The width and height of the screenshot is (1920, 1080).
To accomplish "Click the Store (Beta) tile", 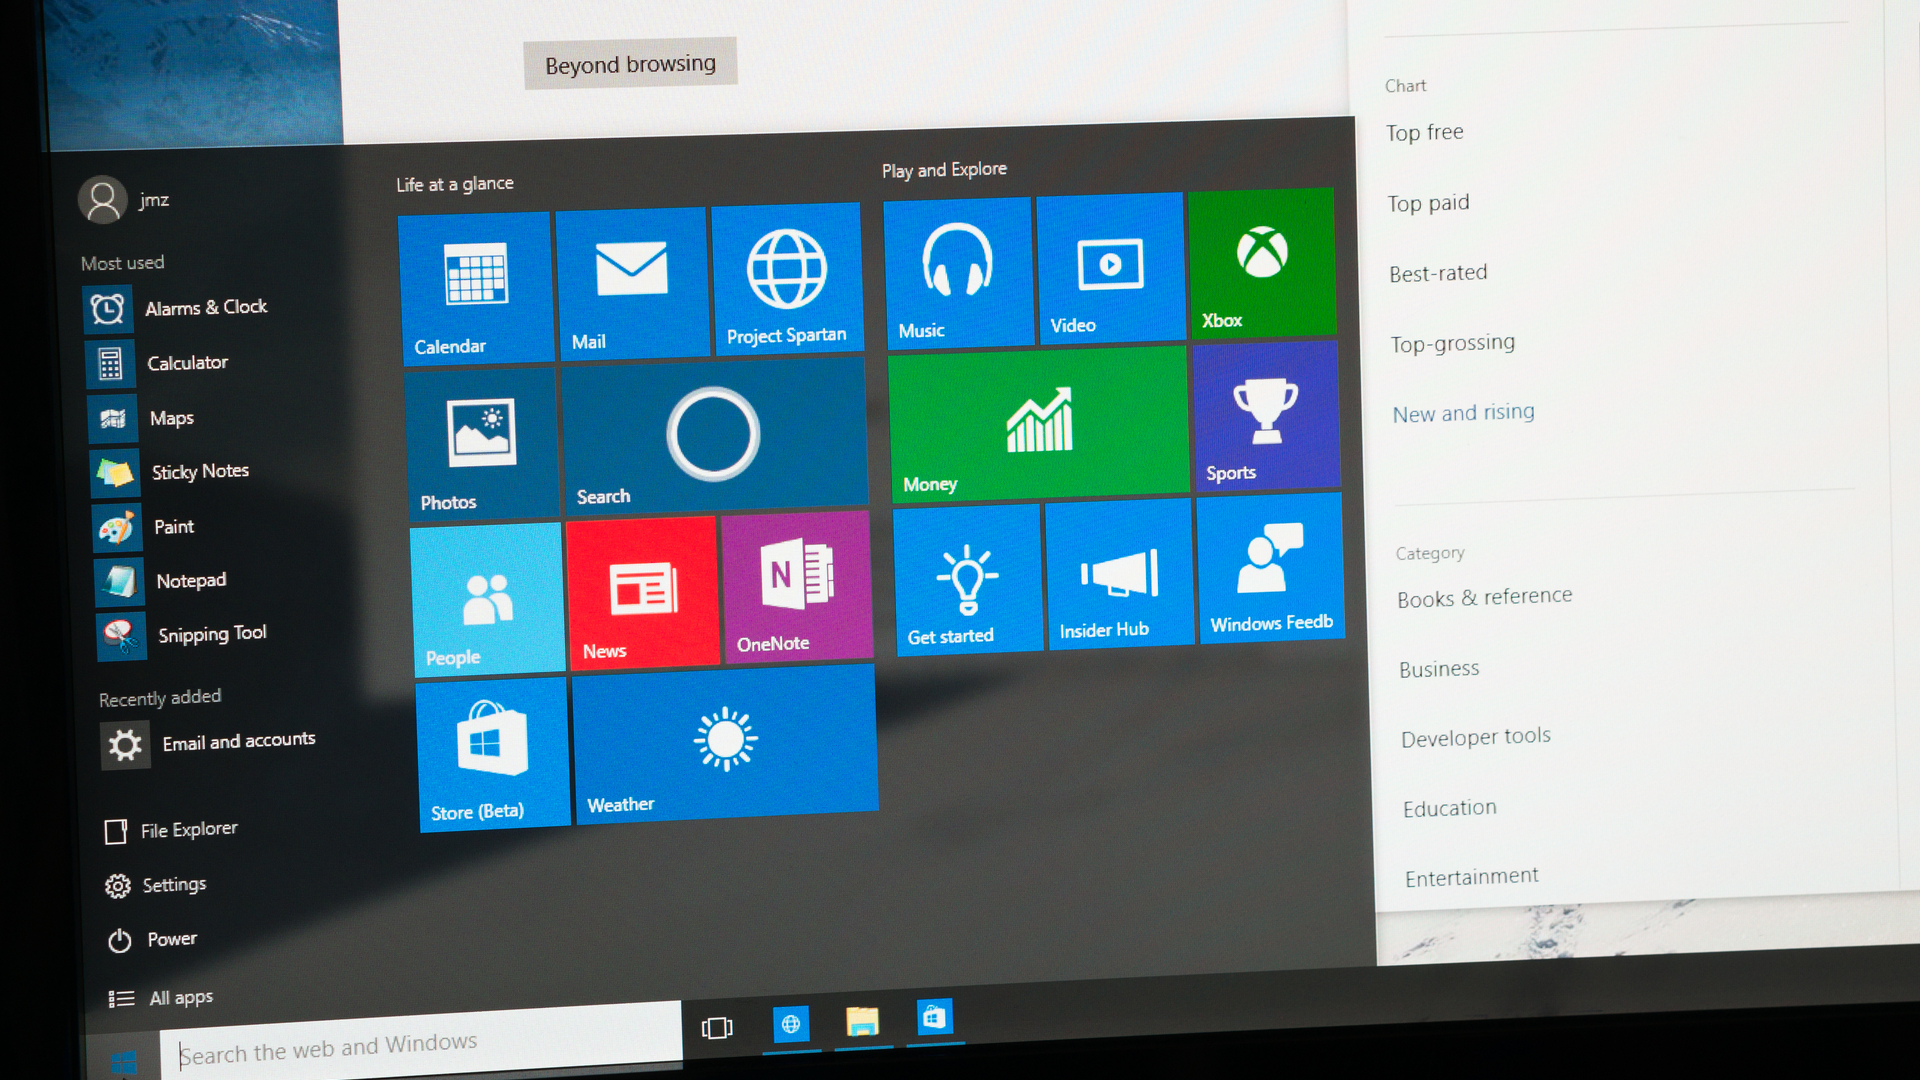I will [x=480, y=753].
